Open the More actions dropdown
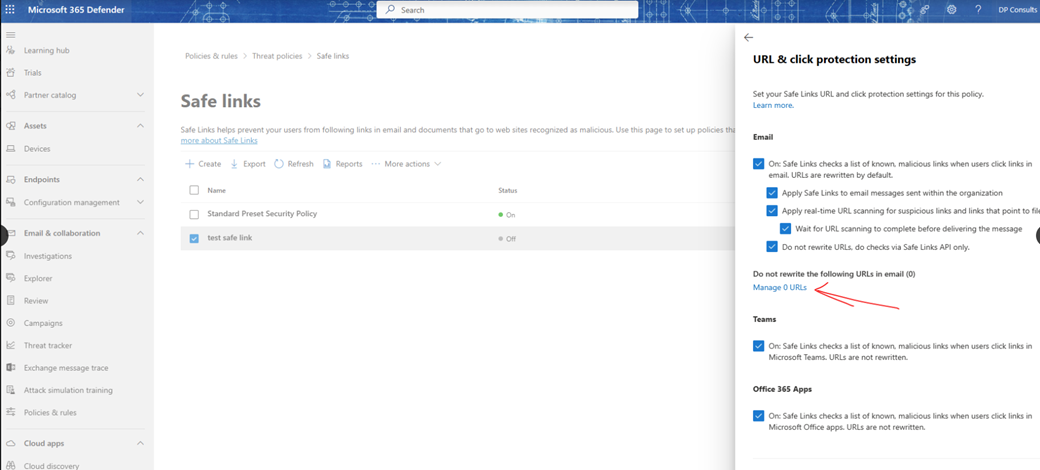The image size is (1040, 470). (406, 164)
